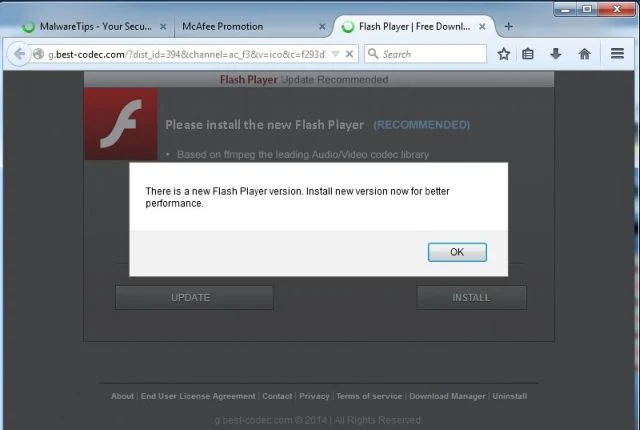Bookmark this page with the star icon
This screenshot has height=430, width=640.
click(504, 53)
